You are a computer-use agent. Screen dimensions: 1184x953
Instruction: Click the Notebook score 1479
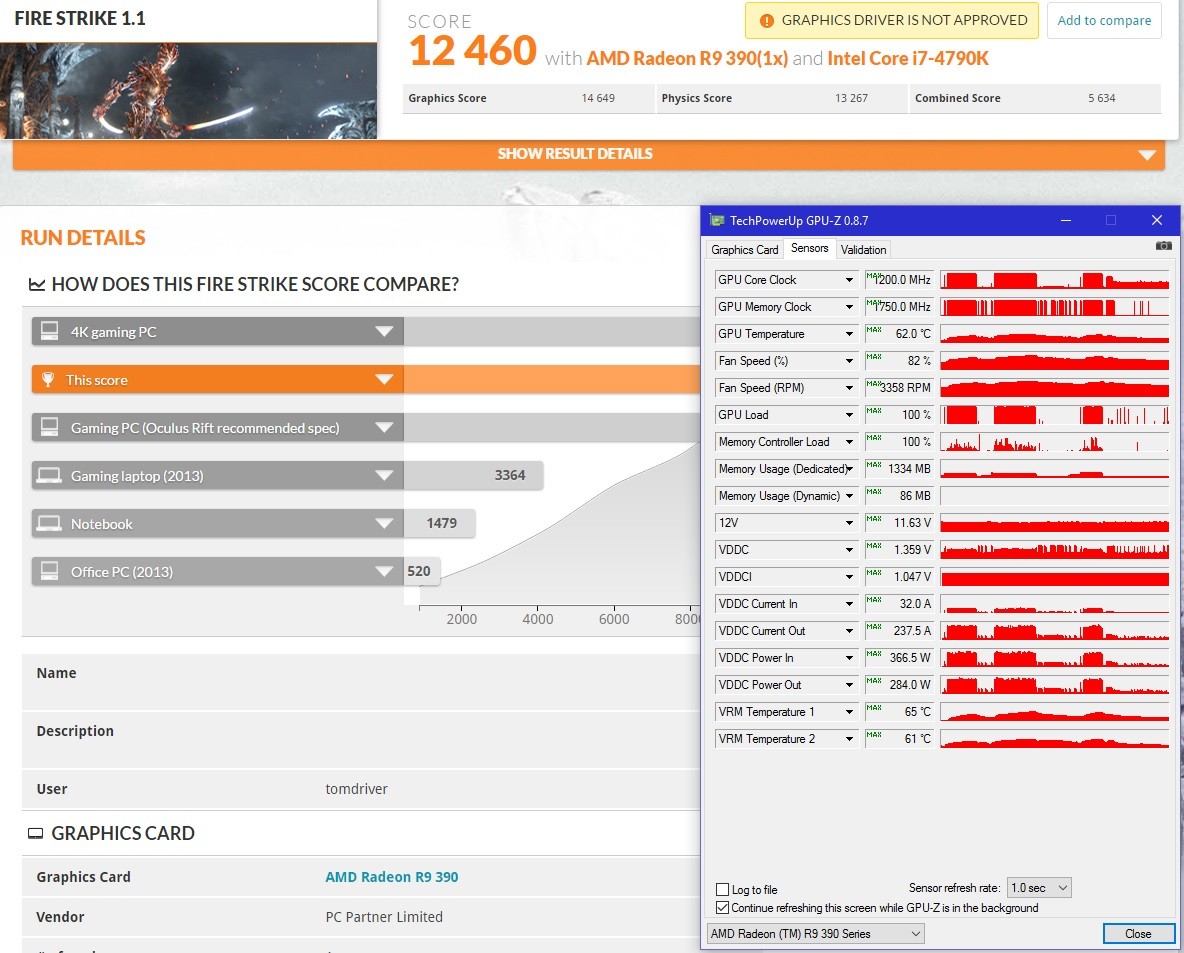(442, 523)
